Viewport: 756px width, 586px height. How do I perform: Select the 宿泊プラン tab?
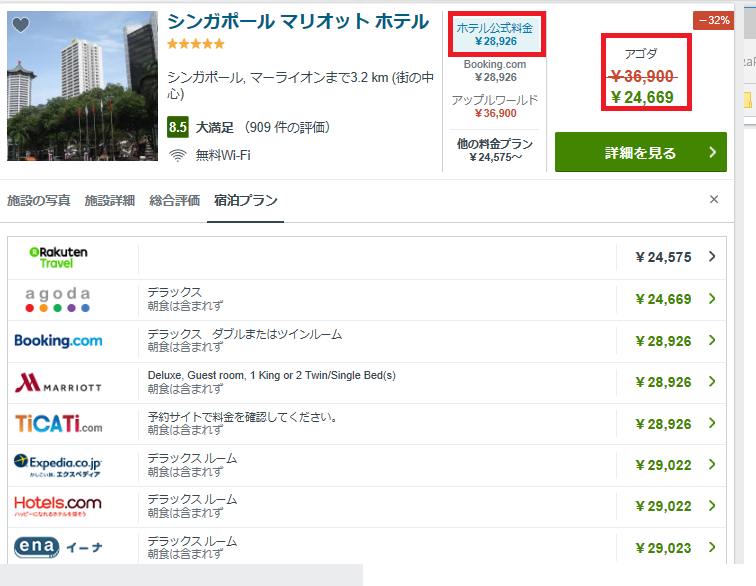tap(245, 200)
